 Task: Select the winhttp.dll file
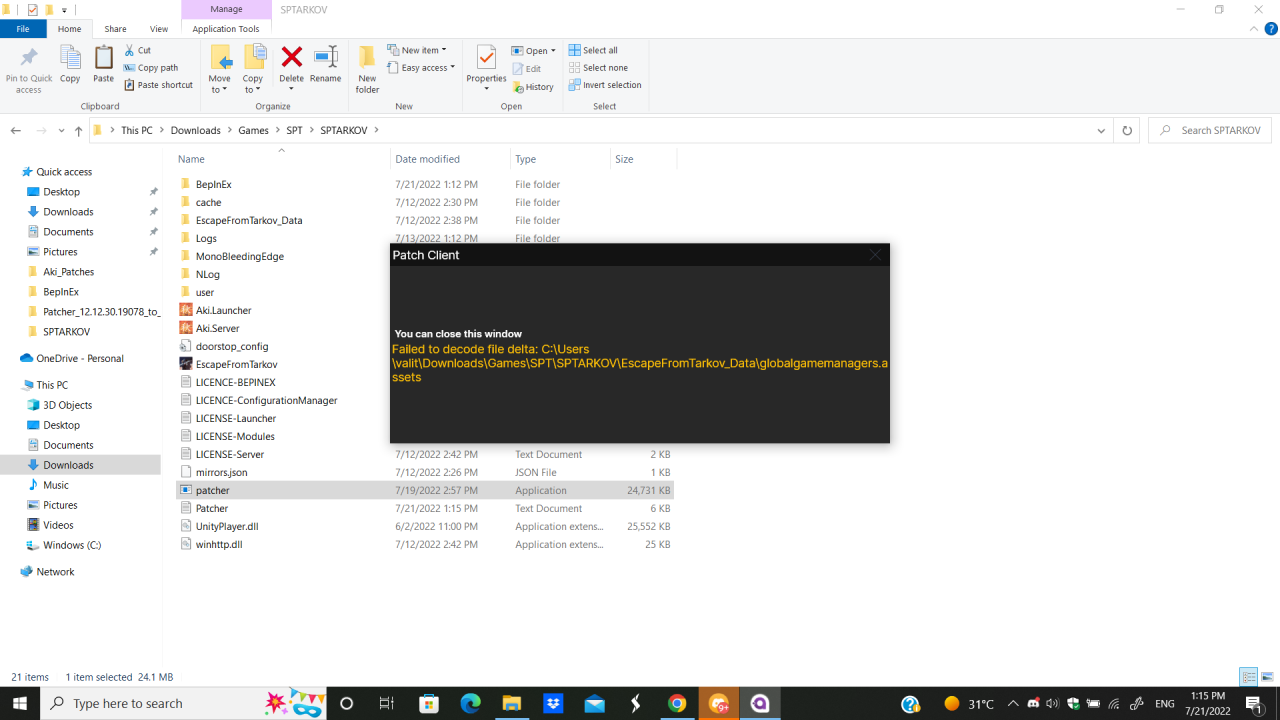pyautogui.click(x=219, y=544)
